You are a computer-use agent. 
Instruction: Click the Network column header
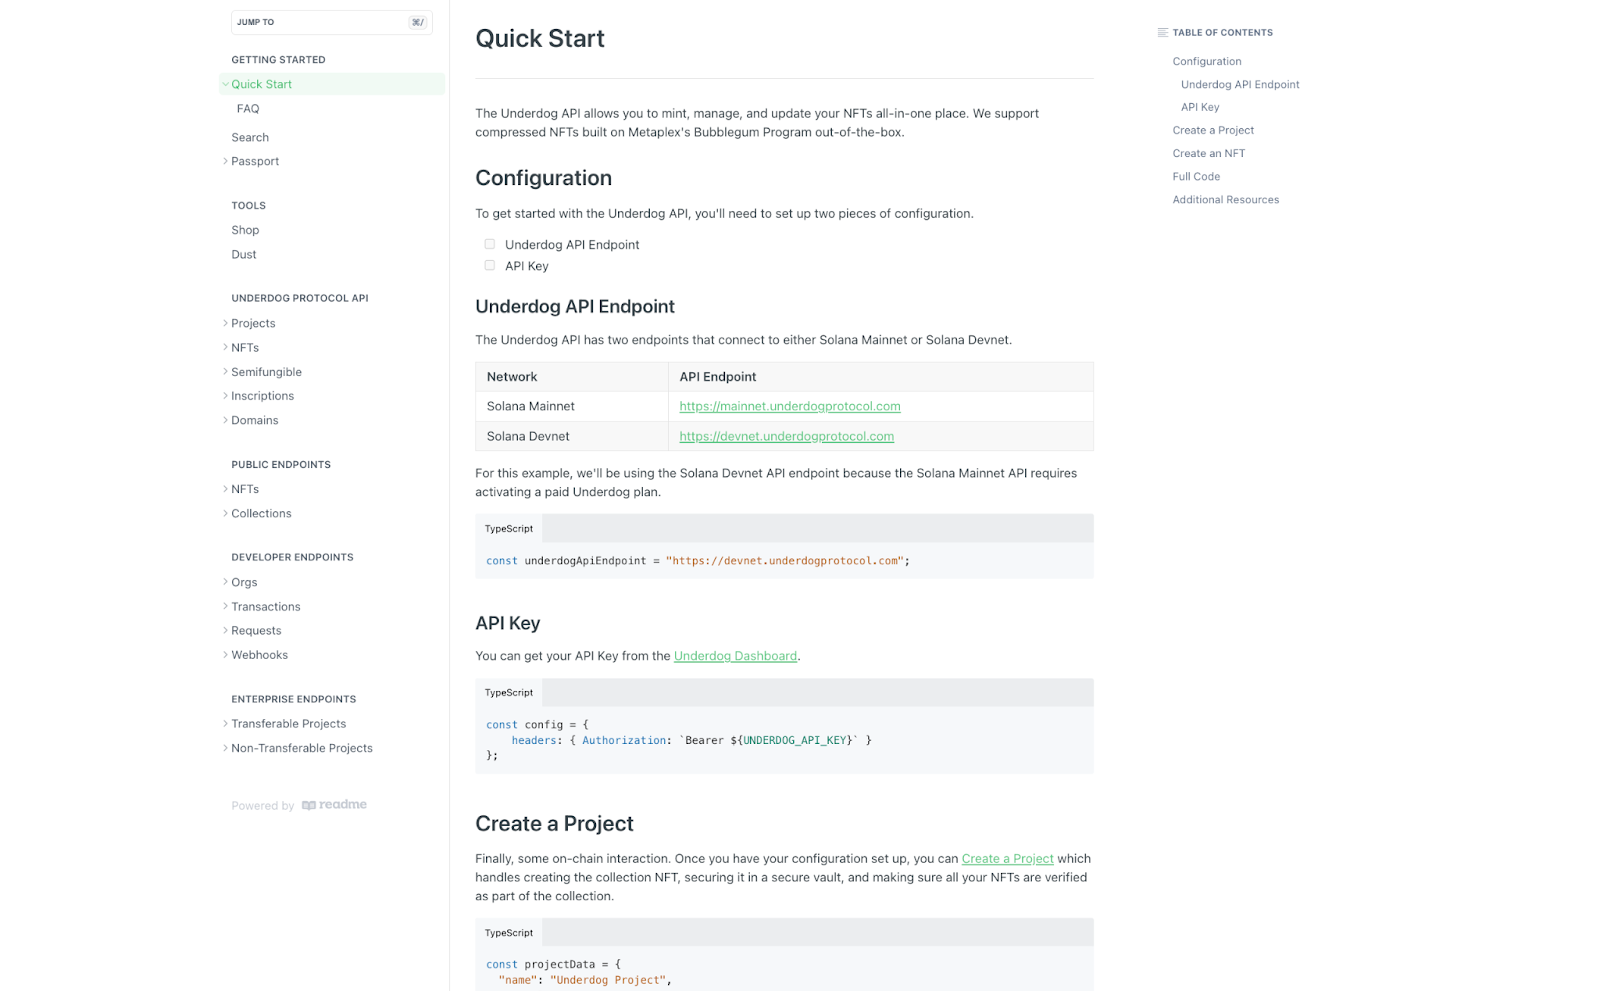pyautogui.click(x=572, y=377)
